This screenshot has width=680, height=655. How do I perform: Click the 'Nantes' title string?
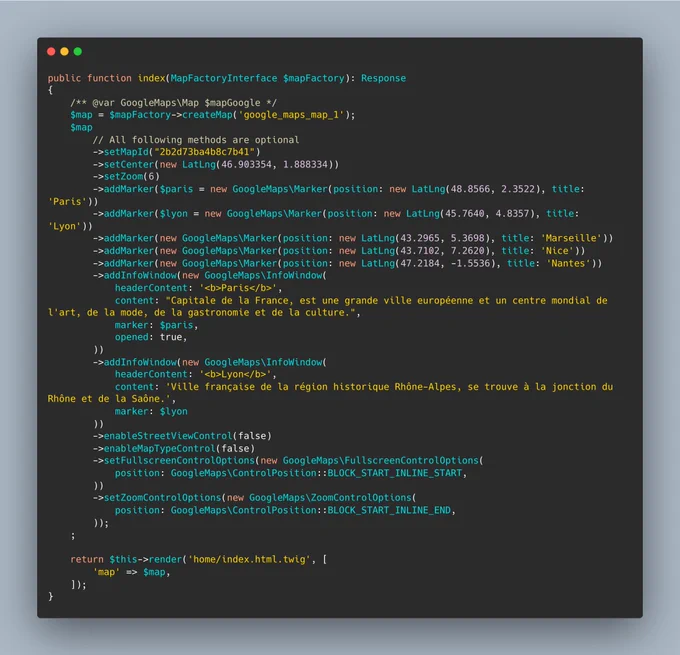[568, 263]
